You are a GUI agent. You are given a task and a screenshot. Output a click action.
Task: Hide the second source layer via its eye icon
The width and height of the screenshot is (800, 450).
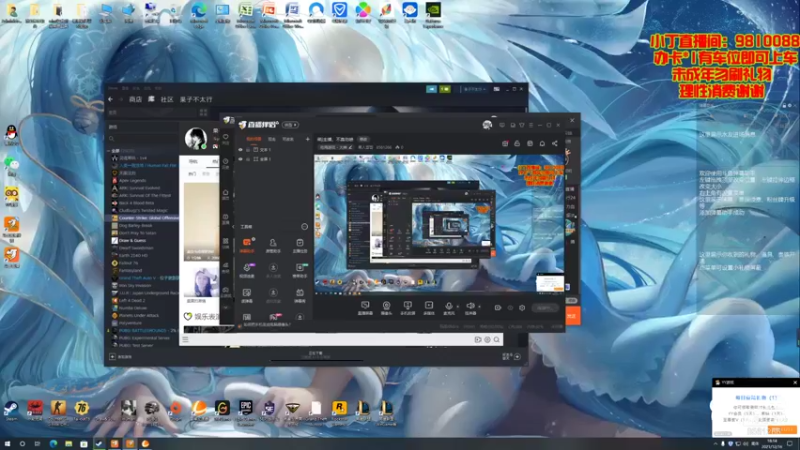click(240, 159)
